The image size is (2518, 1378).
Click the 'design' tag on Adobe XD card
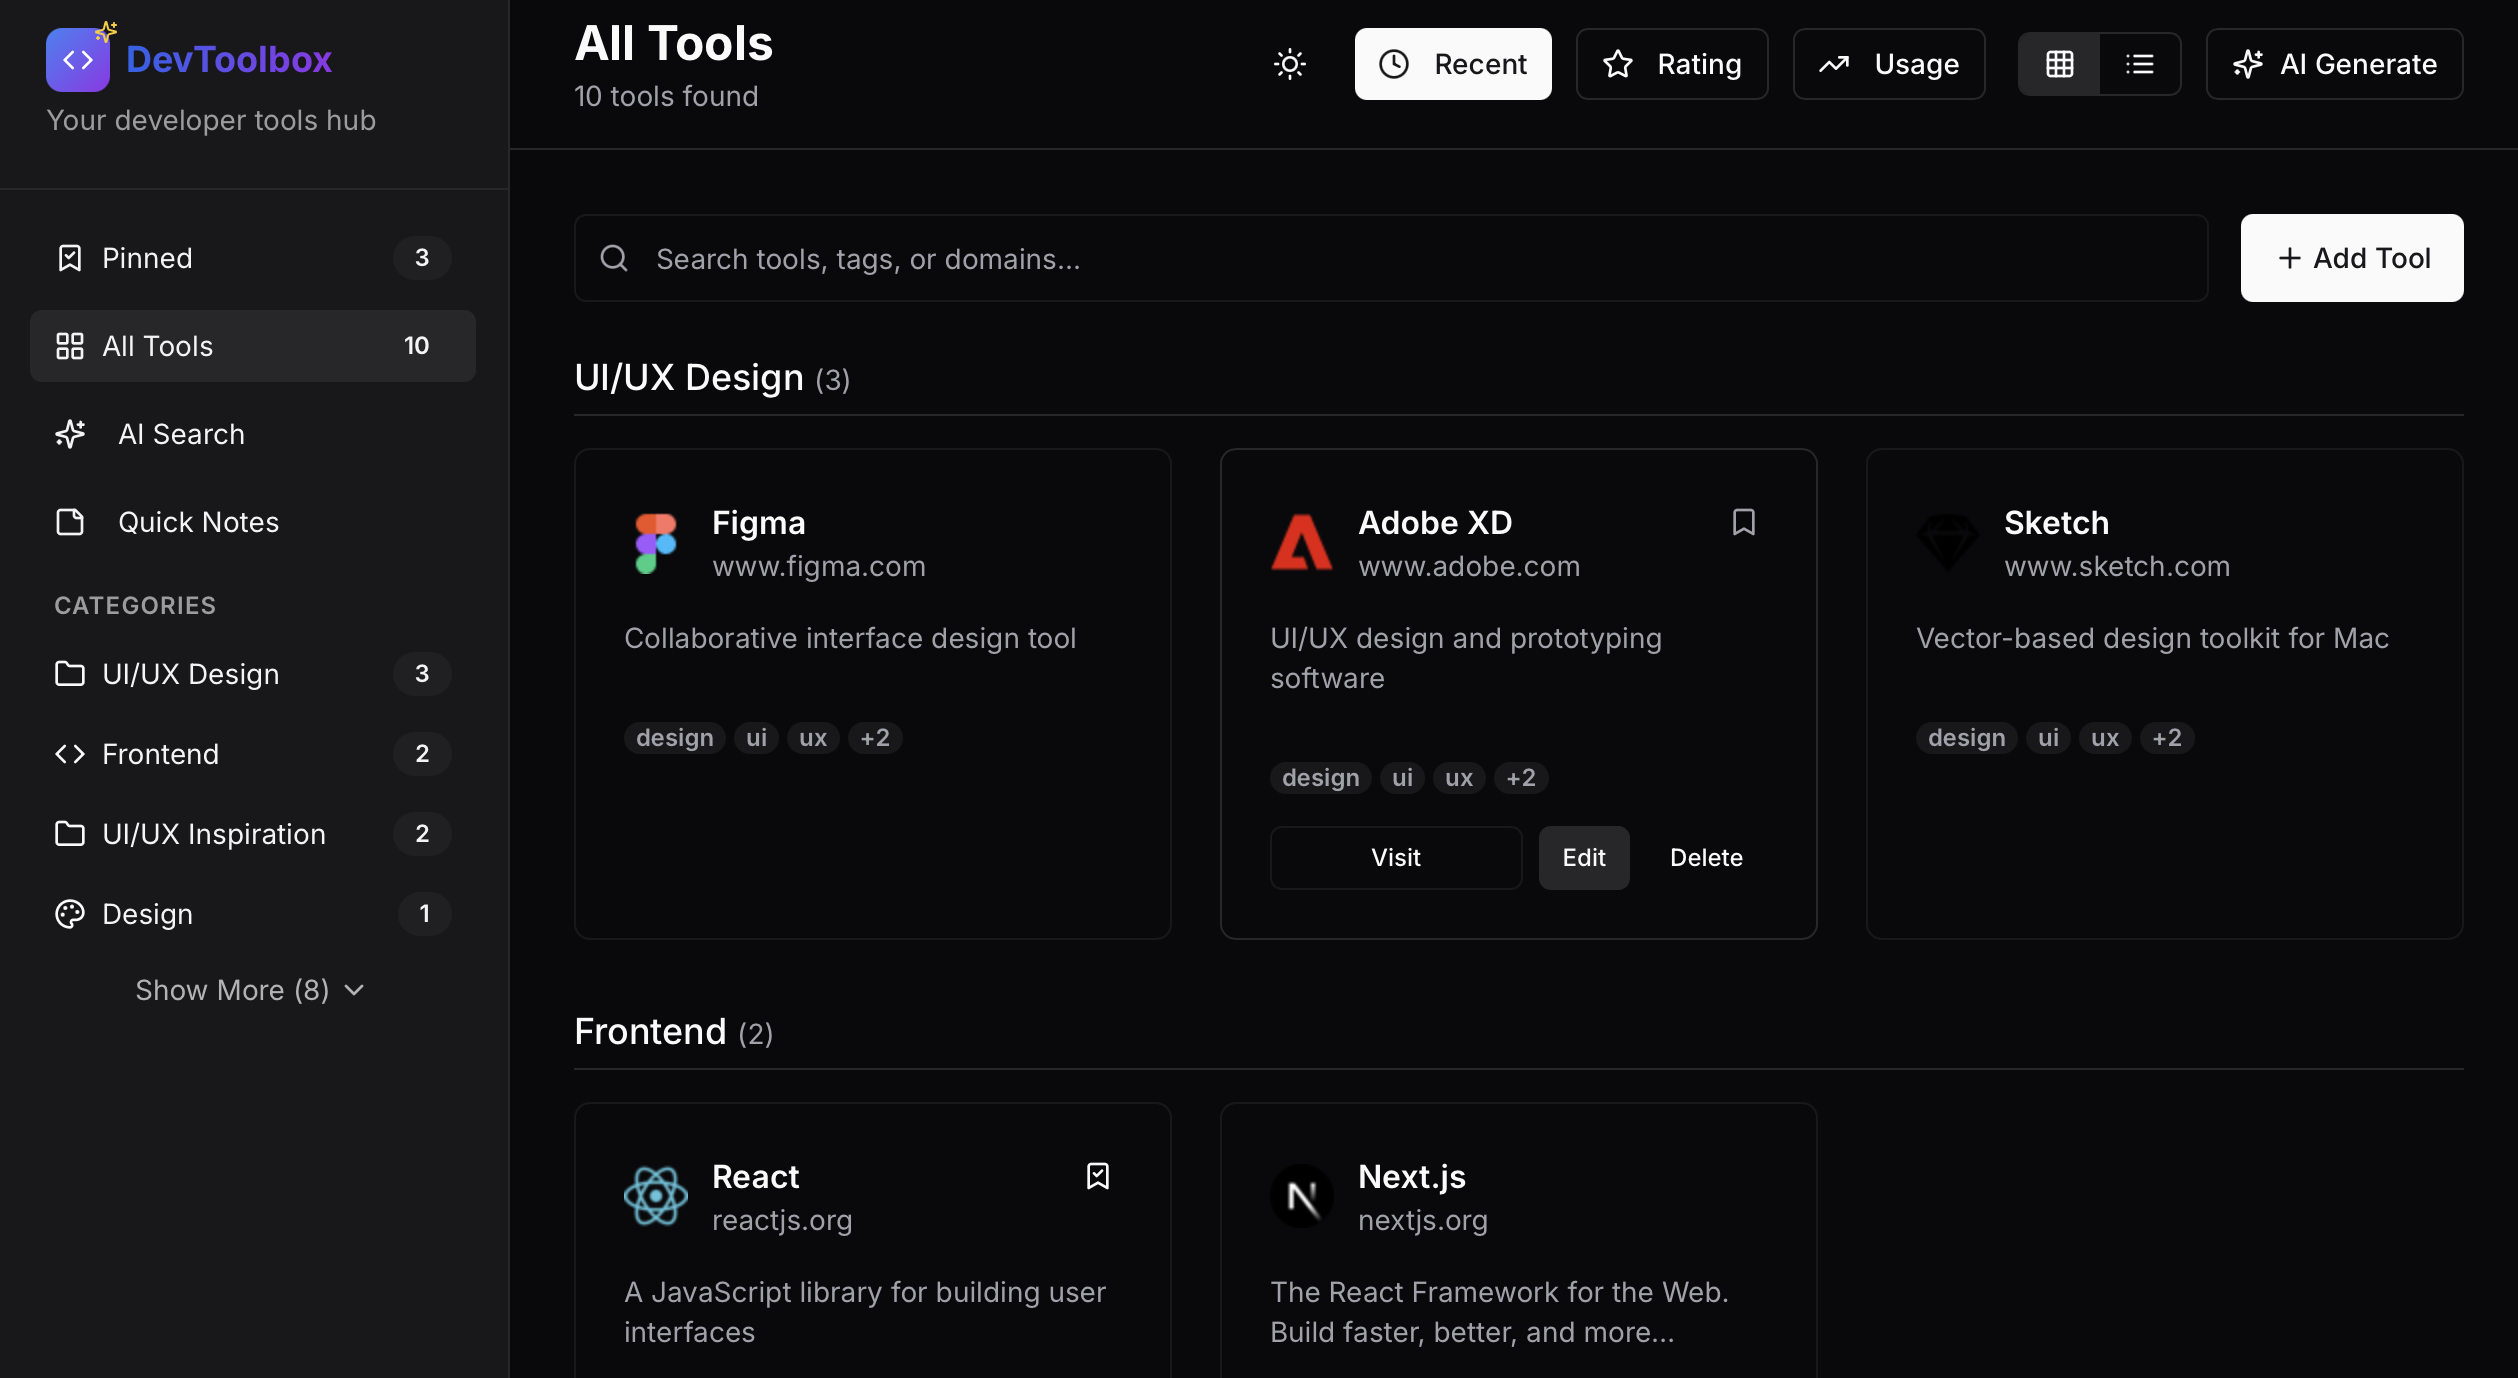tap(1321, 778)
